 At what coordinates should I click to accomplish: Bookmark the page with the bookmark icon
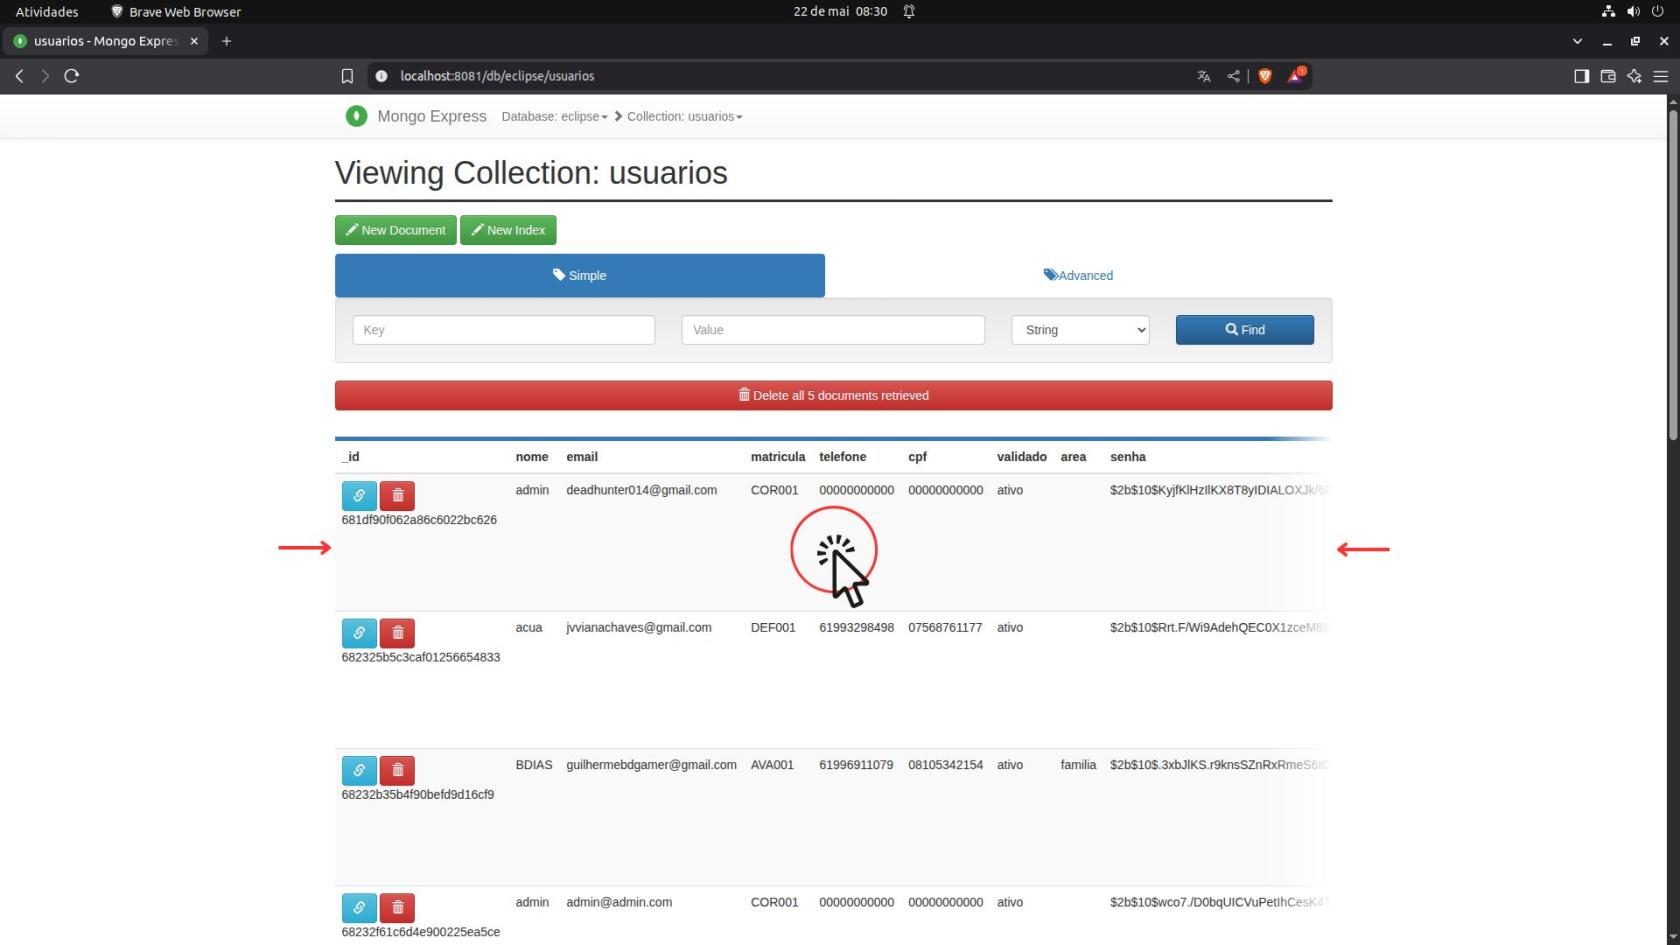[347, 76]
